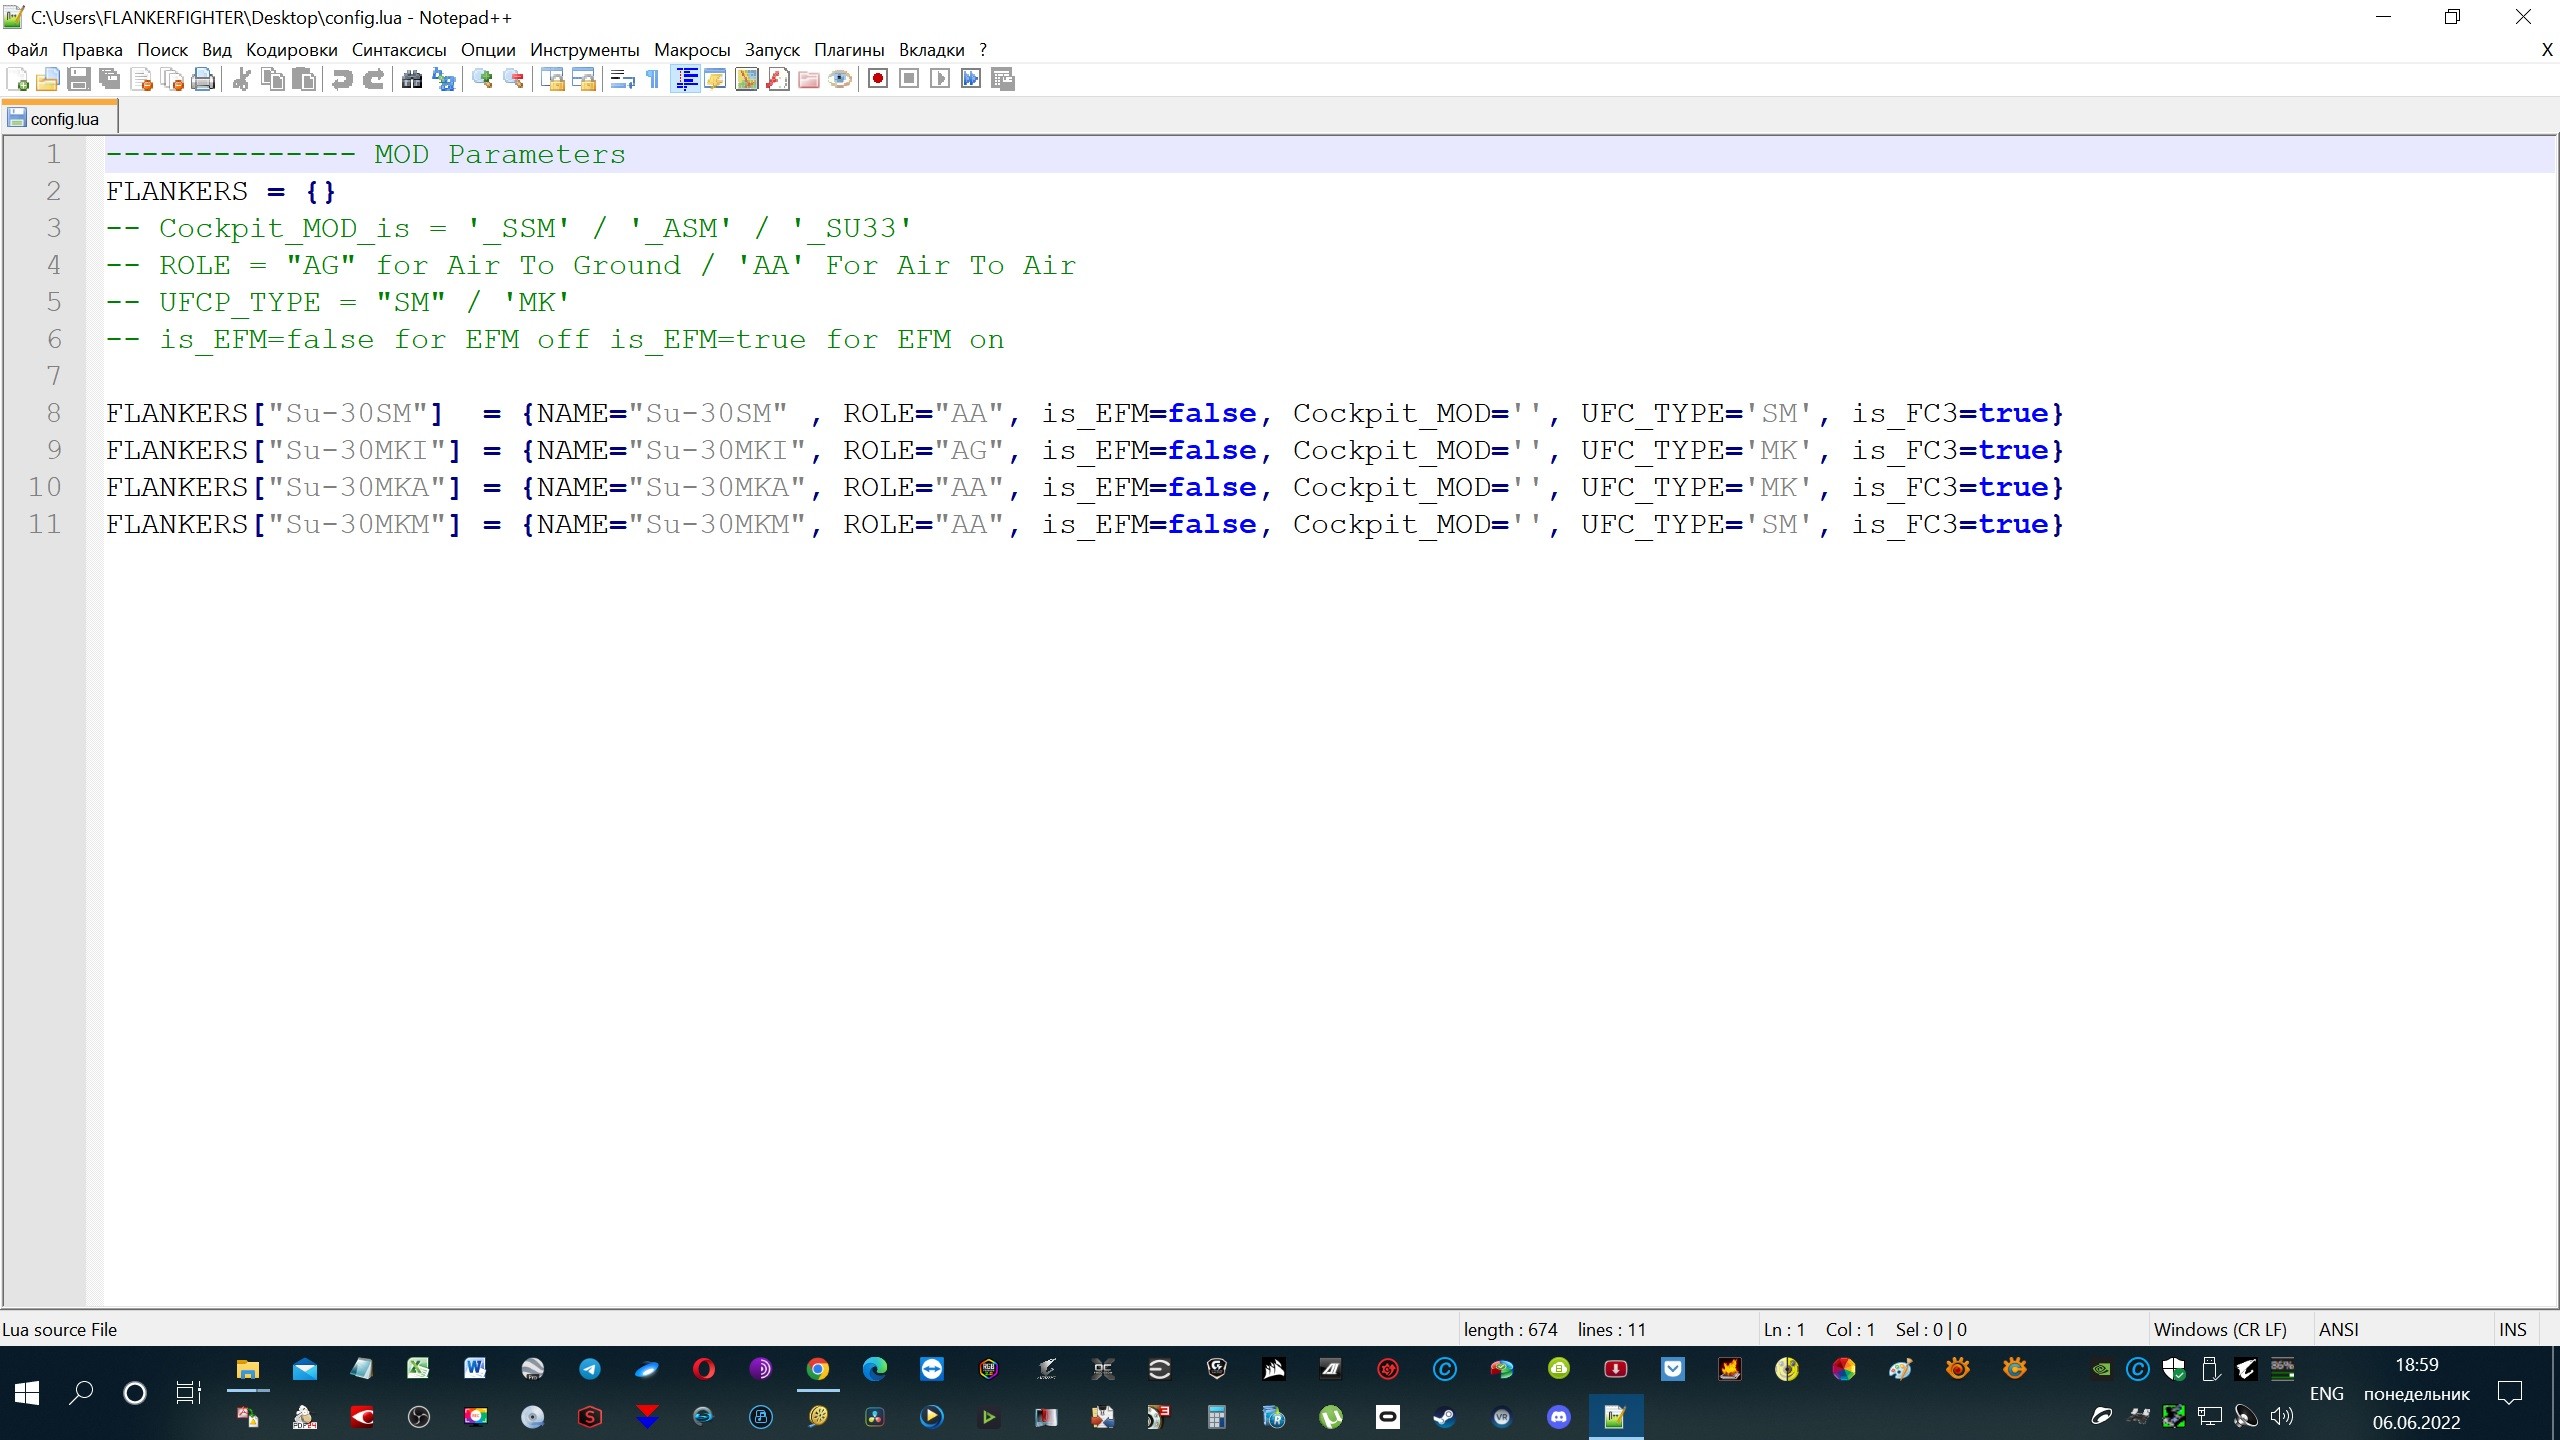2560x1440 pixels.
Task: Click the Close All toolbar icon
Action: [172, 79]
